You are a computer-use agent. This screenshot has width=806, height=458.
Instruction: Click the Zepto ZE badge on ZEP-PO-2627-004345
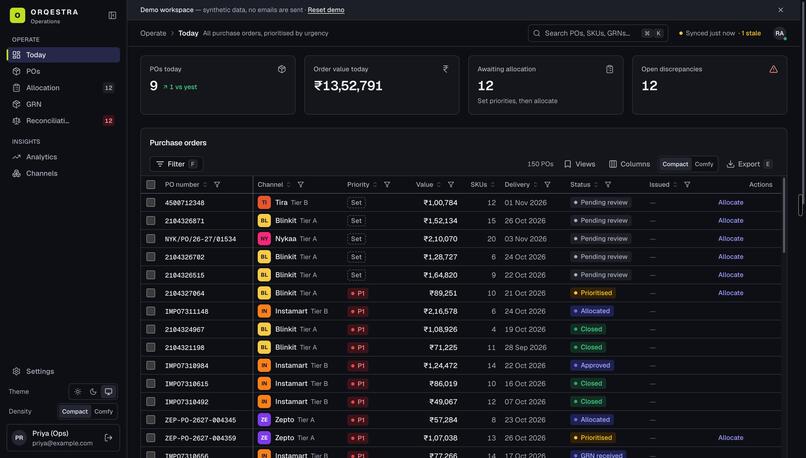coord(264,419)
